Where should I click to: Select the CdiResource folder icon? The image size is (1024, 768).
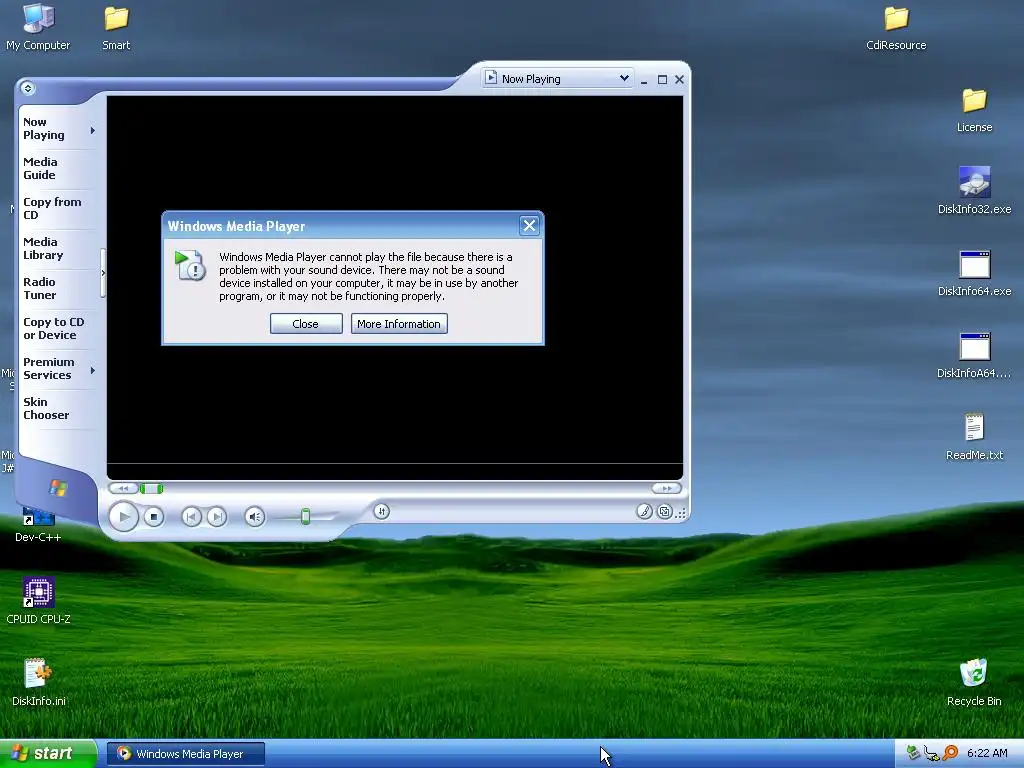point(896,26)
